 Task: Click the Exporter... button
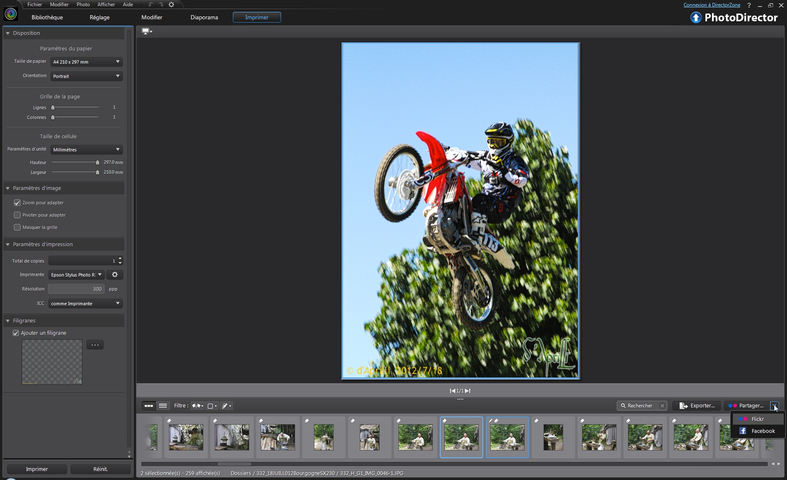697,405
